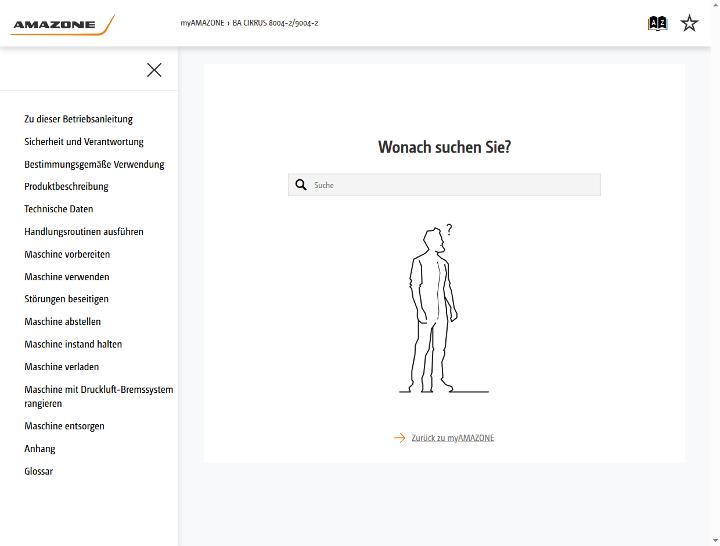This screenshot has height=546, width=720.
Task: Open Zu dieser Betriebsanleitung chapter
Action: click(x=79, y=119)
